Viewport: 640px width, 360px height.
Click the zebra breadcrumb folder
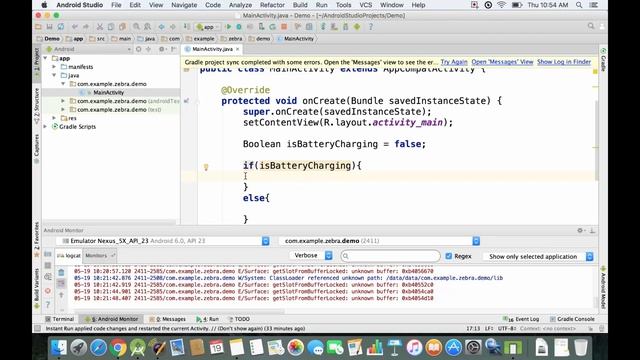231,39
